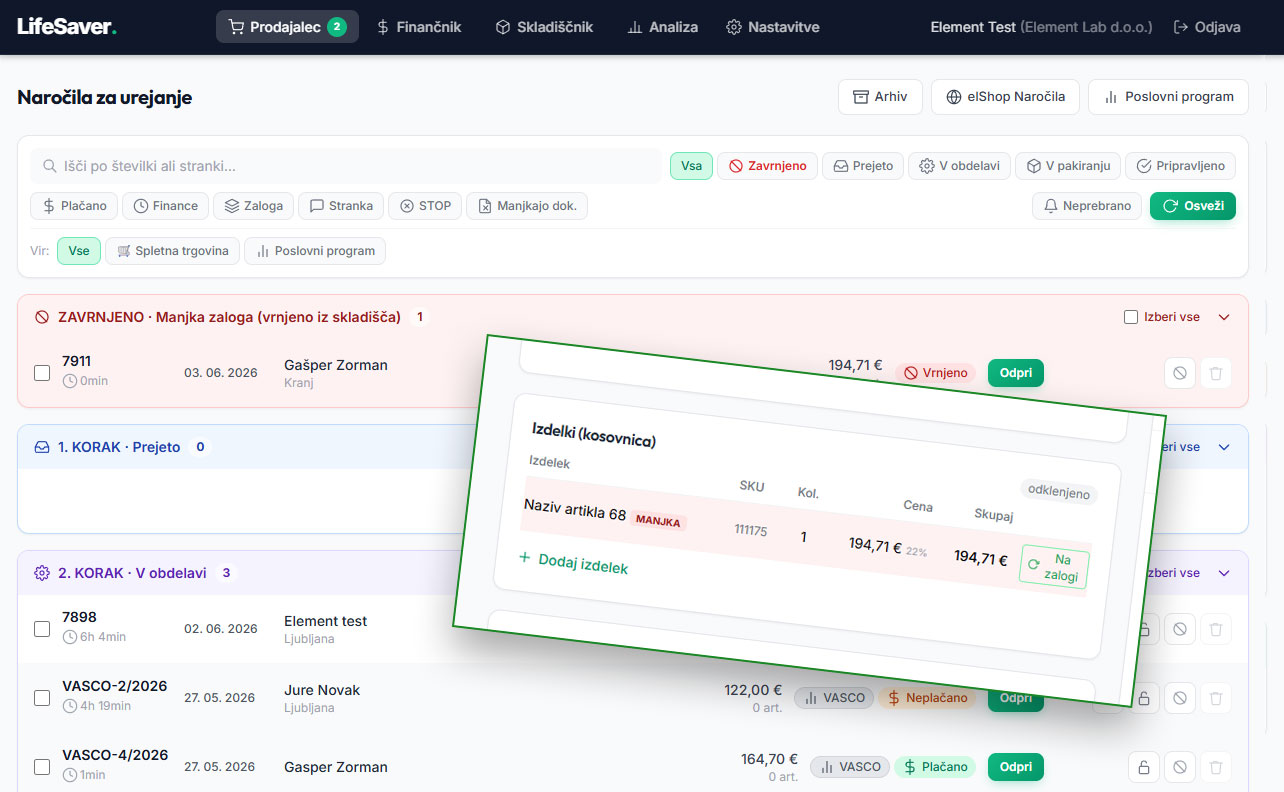Filter orders by Pripravljeno
1284x792 pixels.
coord(1180,166)
